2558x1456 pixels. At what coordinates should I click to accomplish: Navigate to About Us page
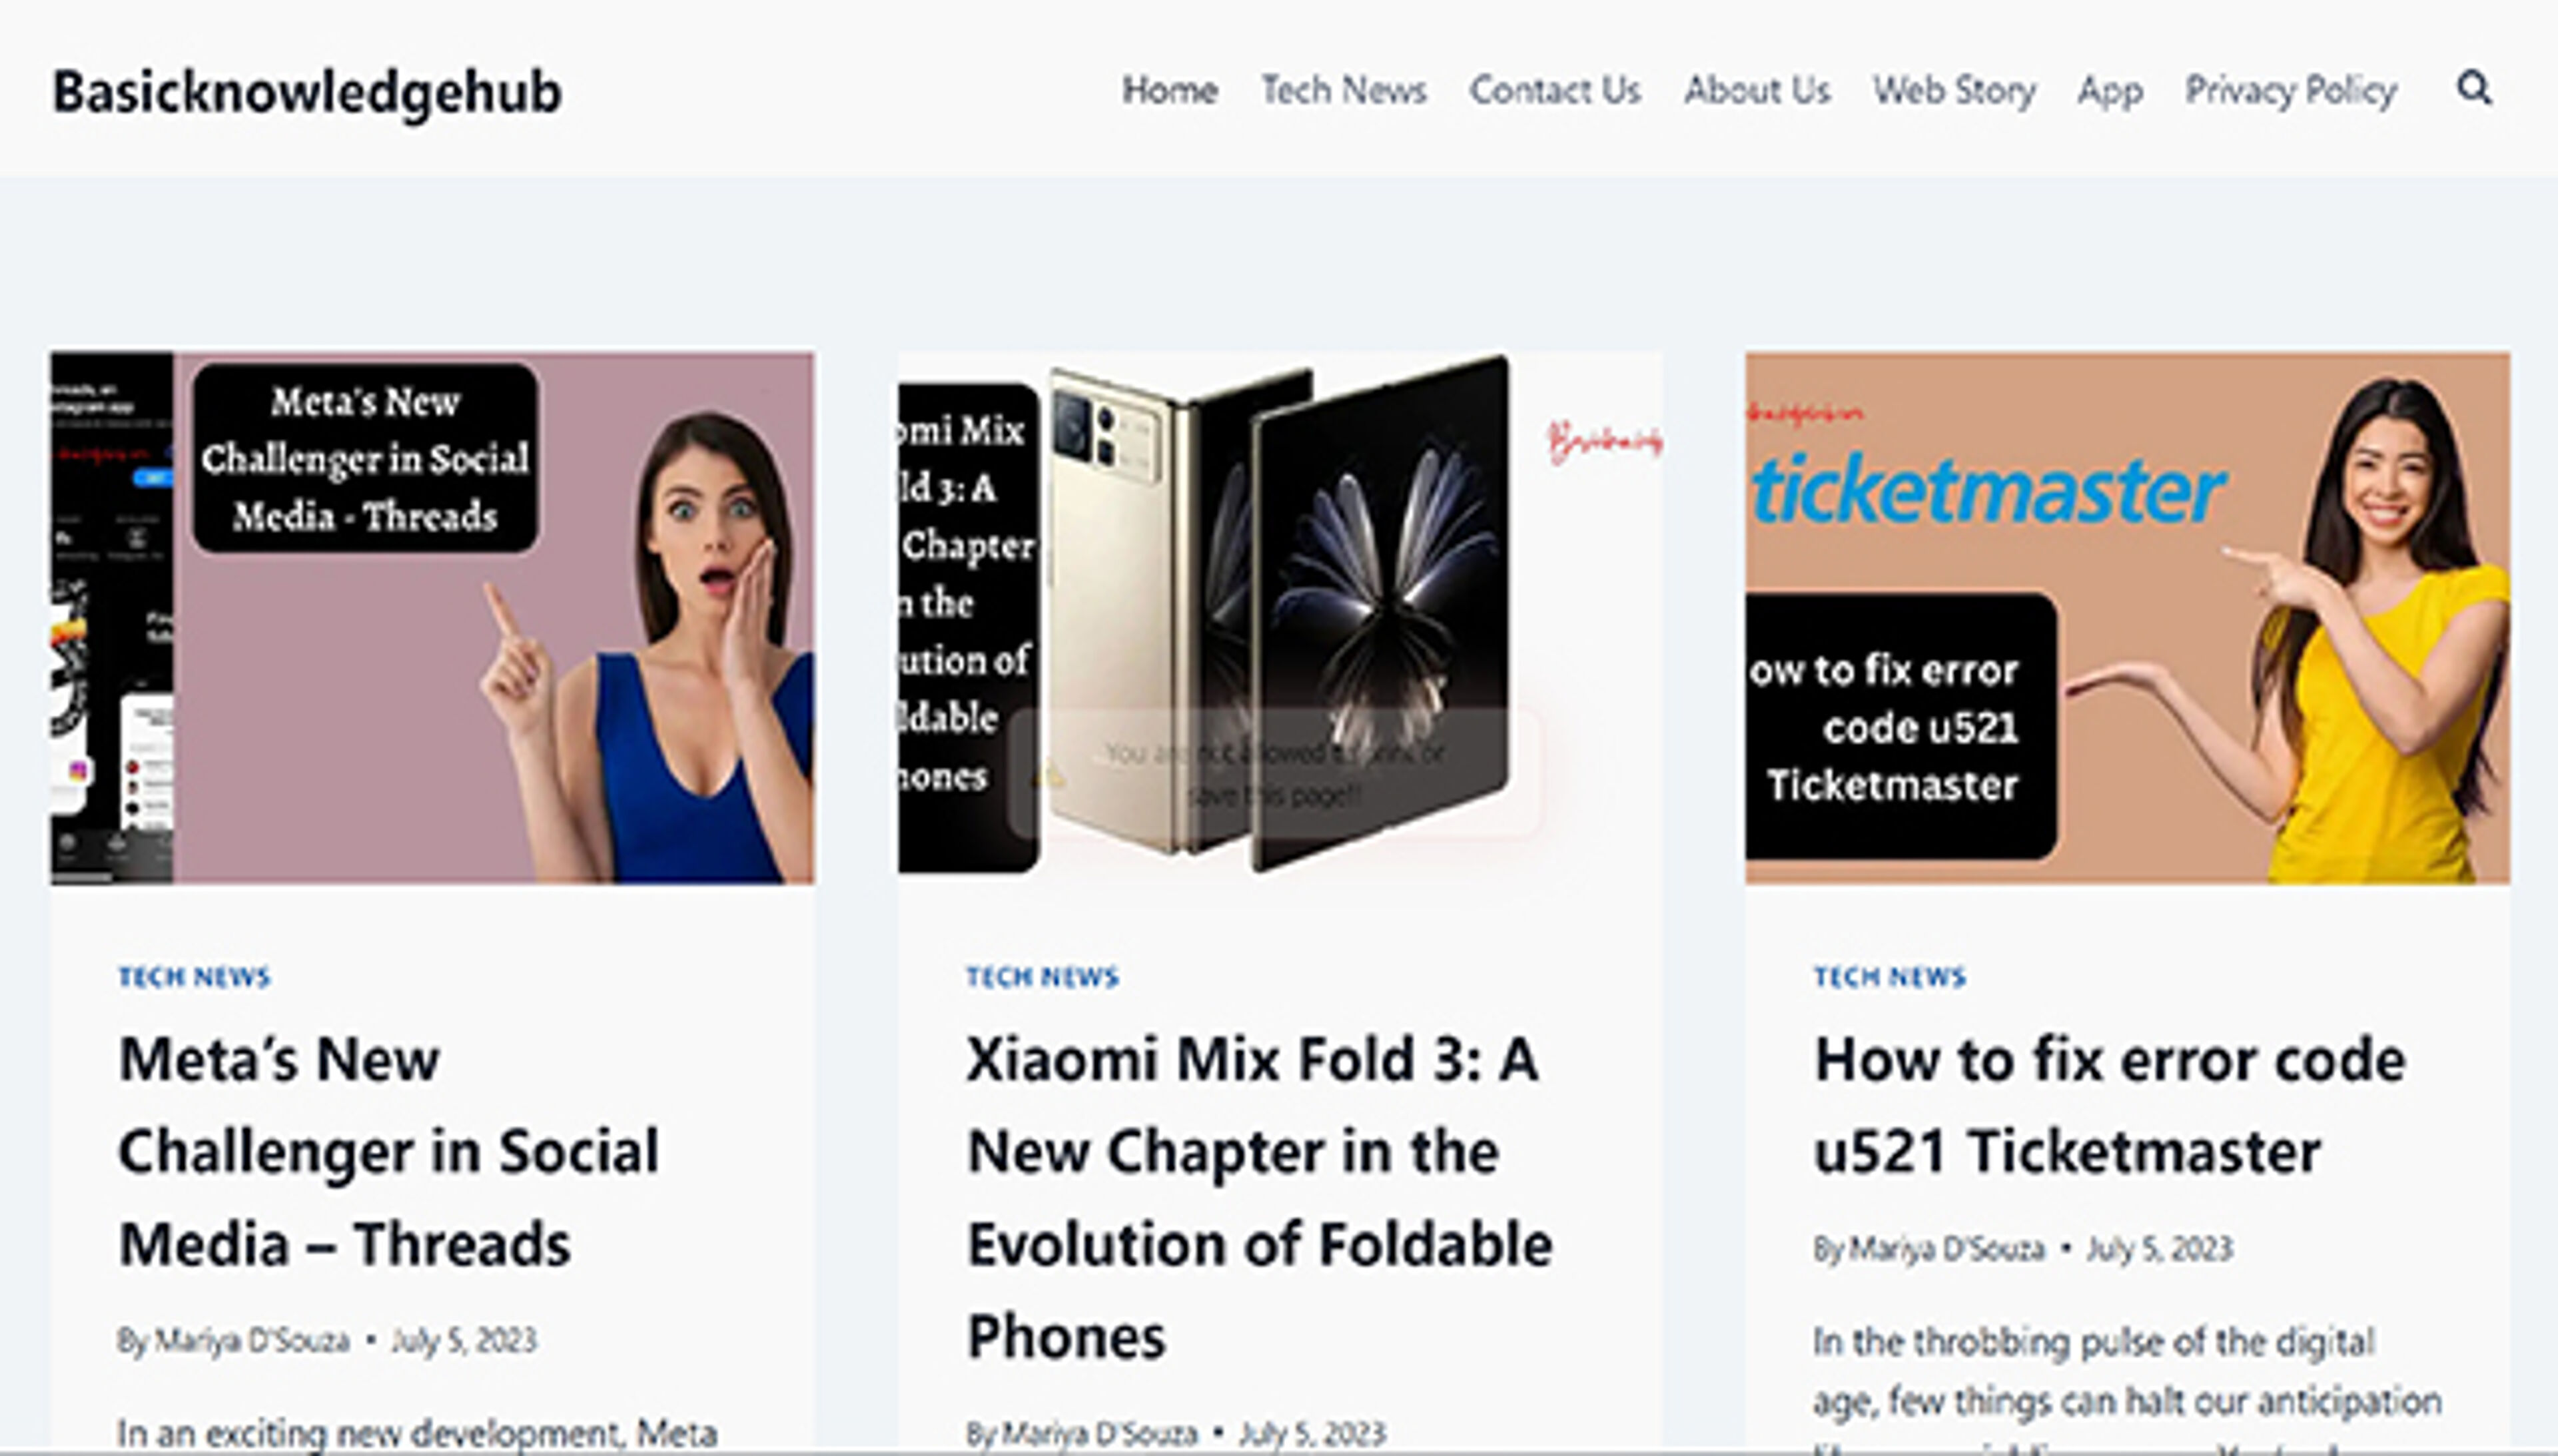coord(1757,91)
